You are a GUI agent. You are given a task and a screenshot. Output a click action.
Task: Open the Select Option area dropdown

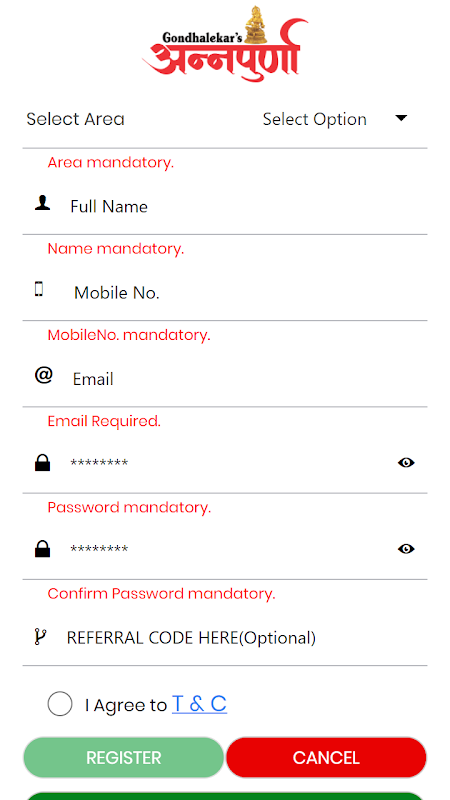click(x=336, y=119)
